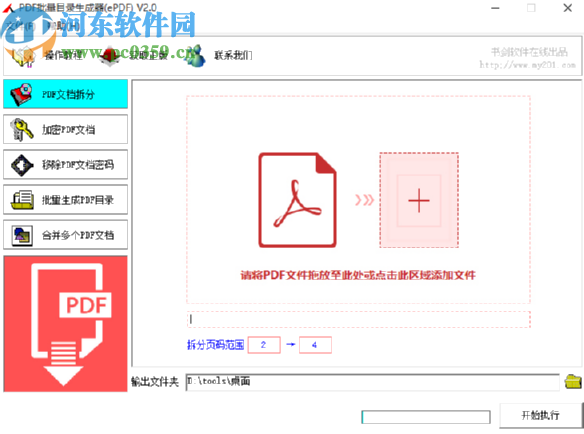This screenshot has height=434, width=584.
Task: Click the red download icon in toolbar
Action: 111,56
